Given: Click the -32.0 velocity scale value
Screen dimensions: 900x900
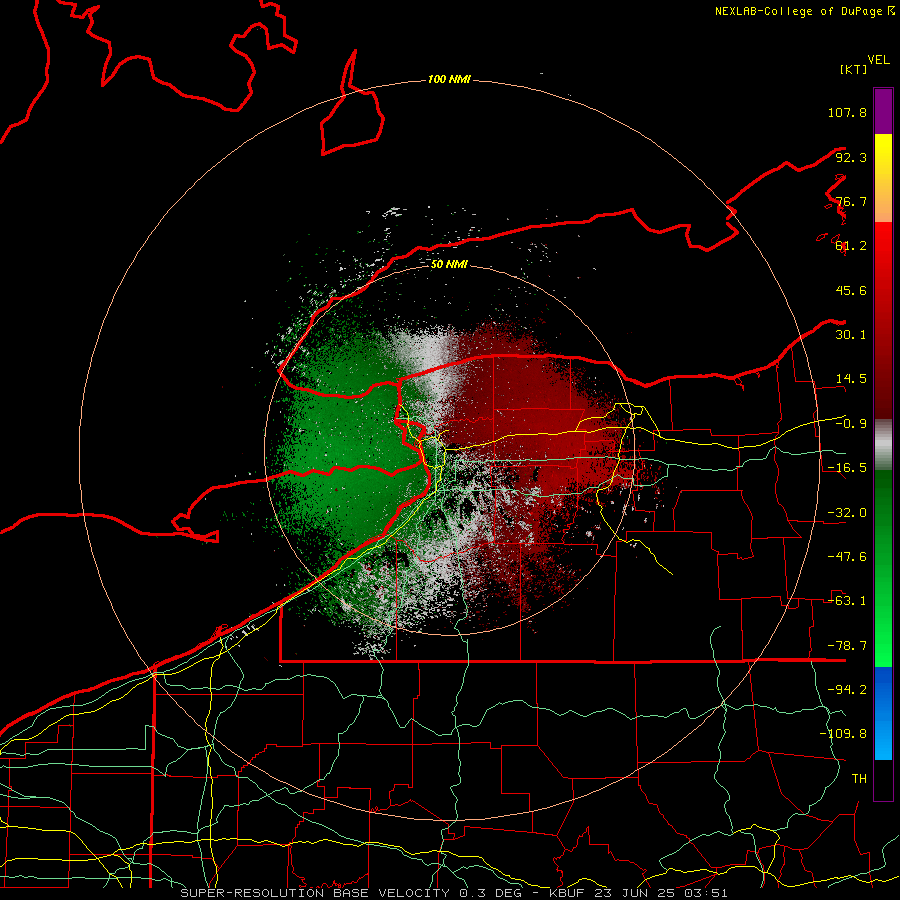Looking at the screenshot, I should click(847, 513).
